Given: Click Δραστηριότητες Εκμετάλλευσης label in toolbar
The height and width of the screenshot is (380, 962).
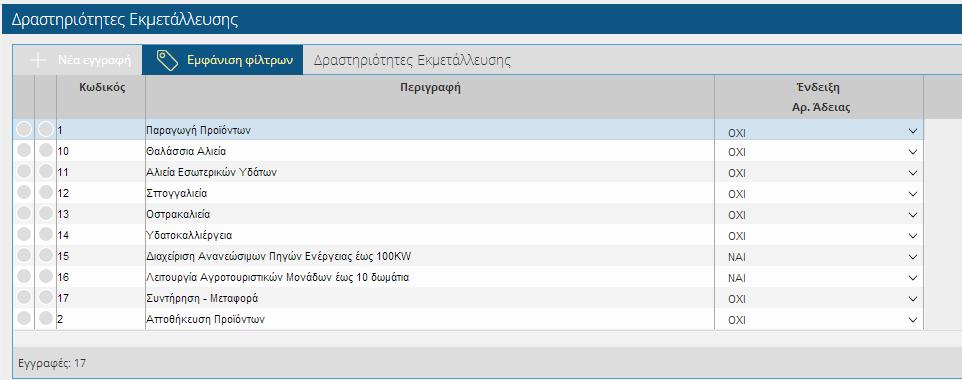Looking at the screenshot, I should [412, 60].
